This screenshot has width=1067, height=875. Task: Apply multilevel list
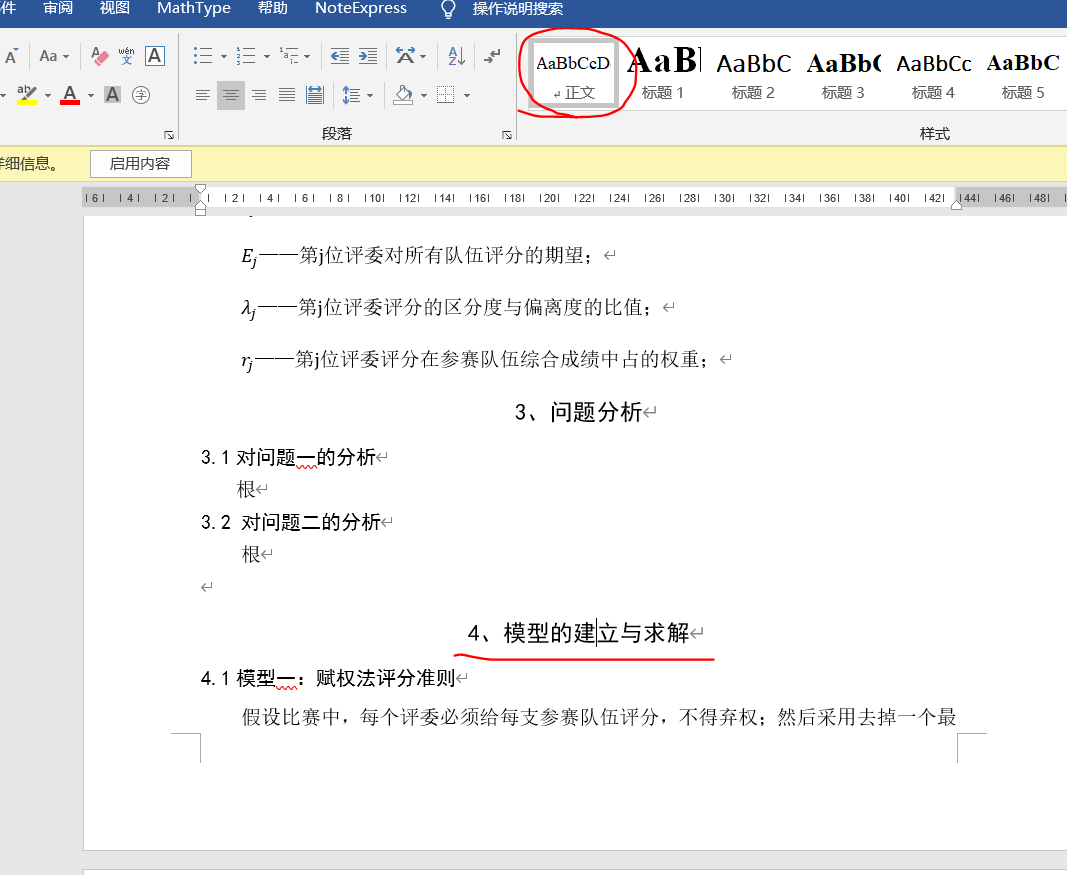[289, 56]
